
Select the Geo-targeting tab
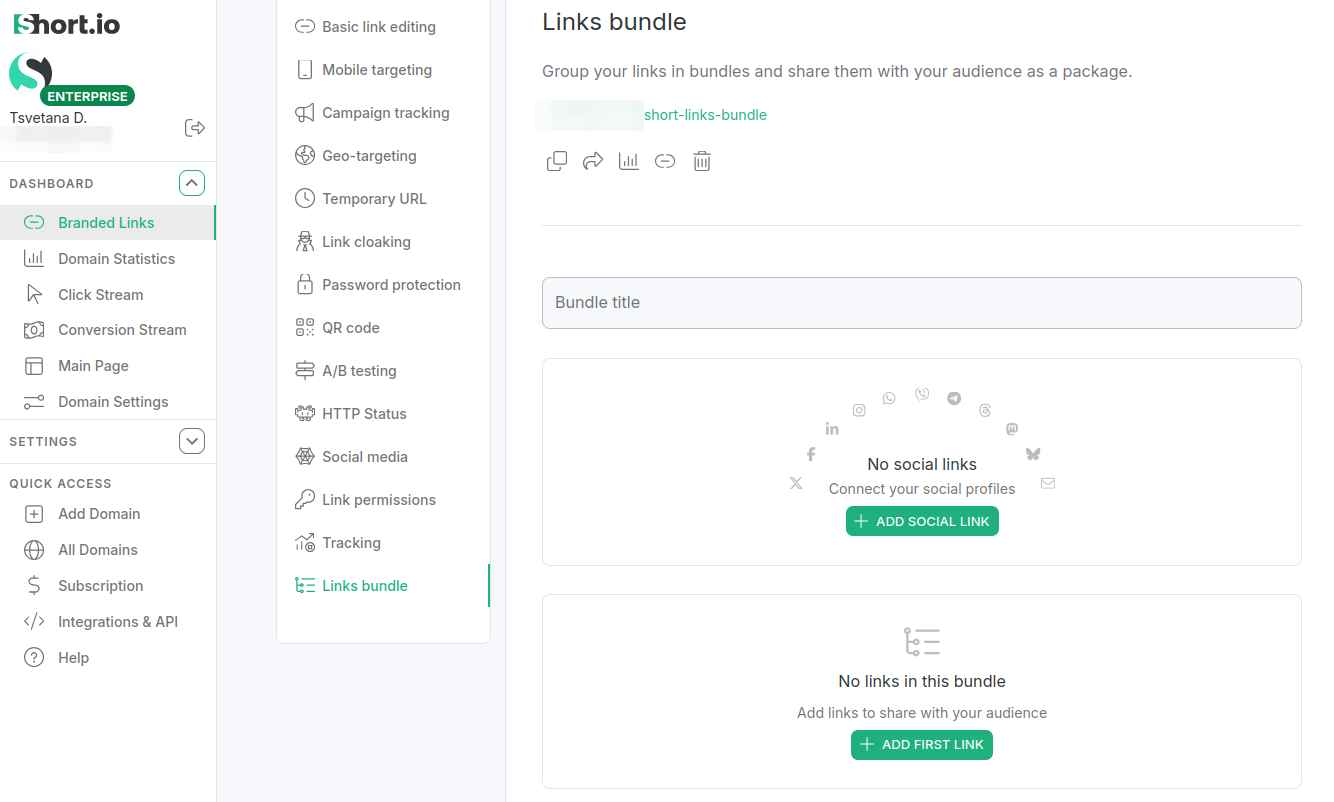coord(368,156)
